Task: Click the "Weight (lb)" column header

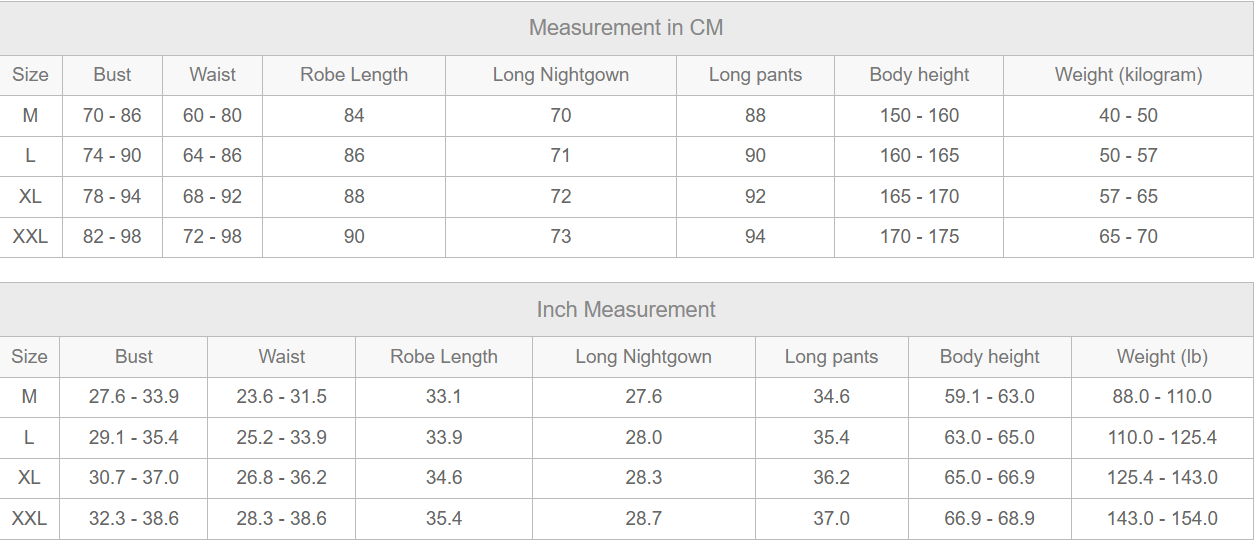Action: tap(1162, 357)
